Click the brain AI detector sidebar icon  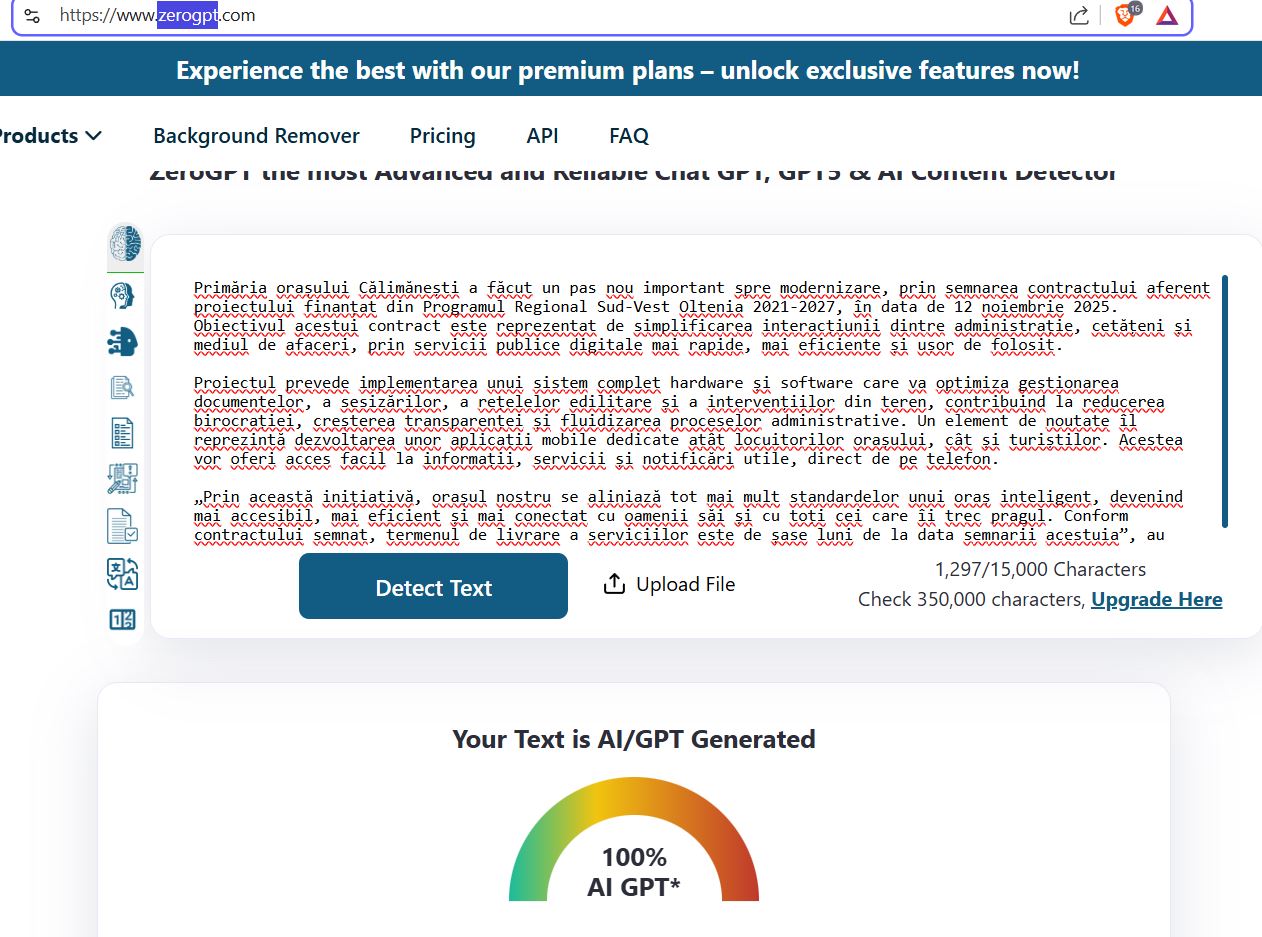pyautogui.click(x=124, y=243)
